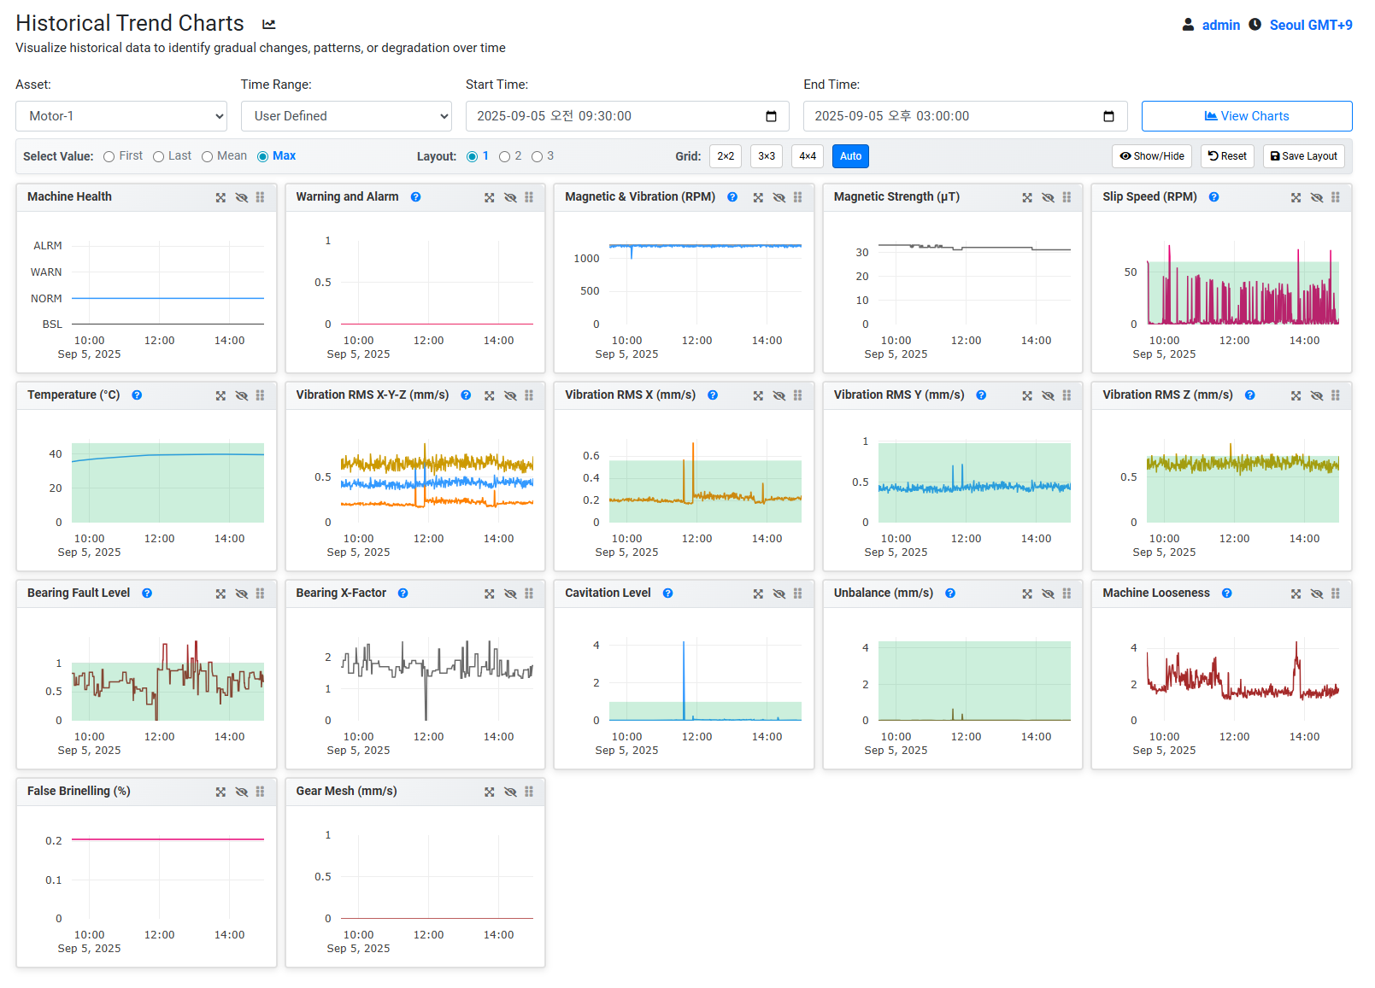The width and height of the screenshot is (1375, 988).
Task: Click the Start Time calendar icon
Action: 771,116
